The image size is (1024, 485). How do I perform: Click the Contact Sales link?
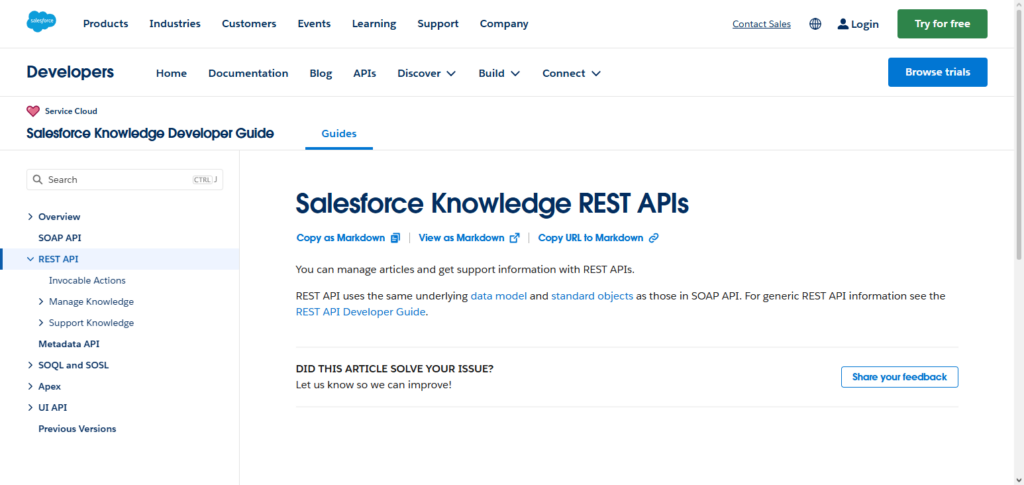761,24
